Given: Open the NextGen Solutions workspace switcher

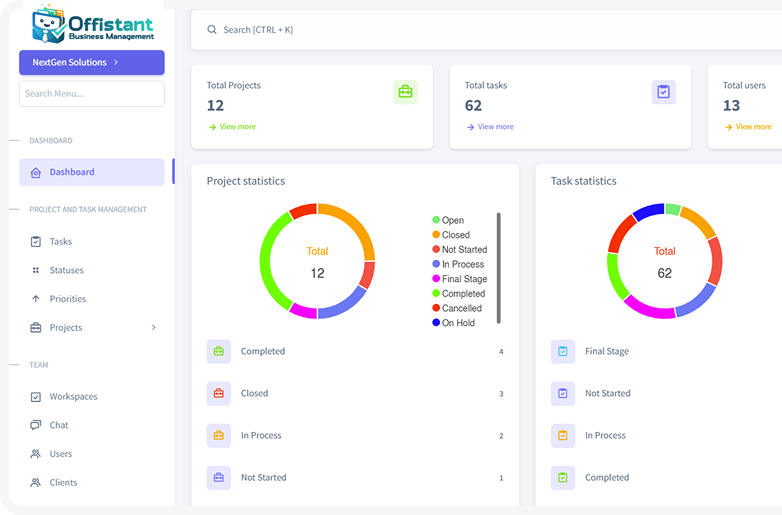Looking at the screenshot, I should [x=91, y=62].
